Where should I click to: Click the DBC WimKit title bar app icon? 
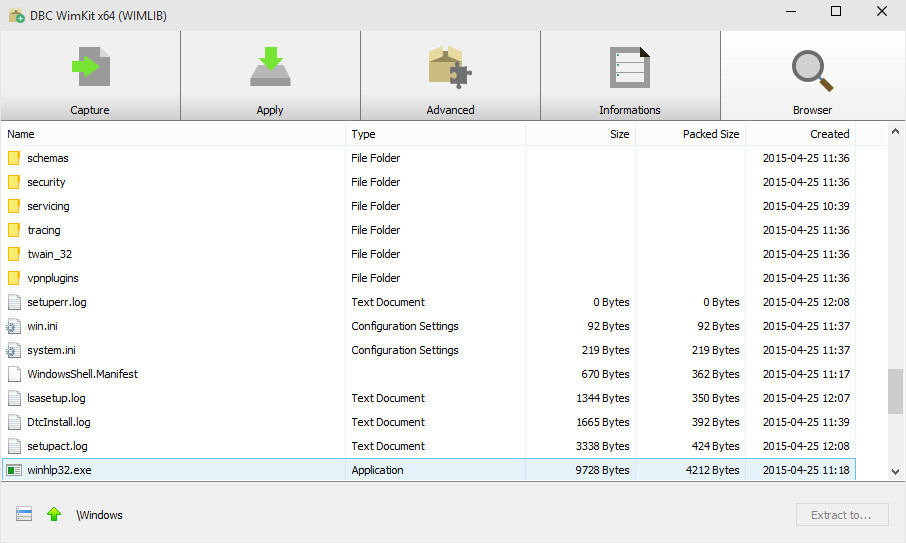16,15
